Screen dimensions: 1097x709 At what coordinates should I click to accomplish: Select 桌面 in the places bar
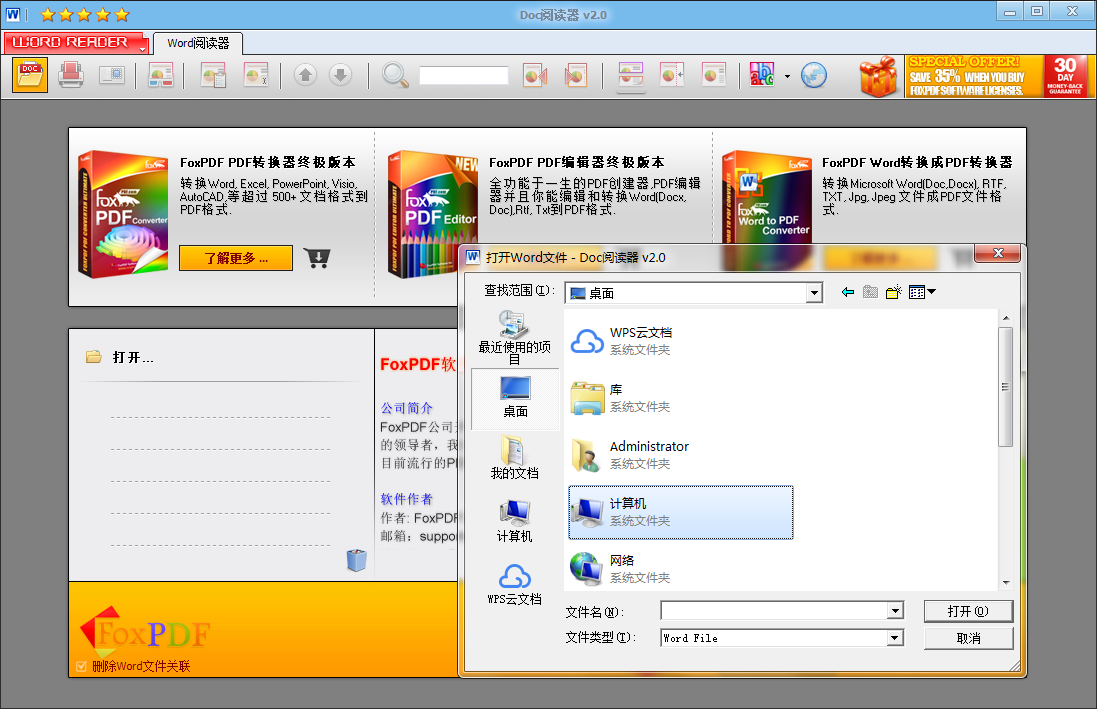(516, 398)
